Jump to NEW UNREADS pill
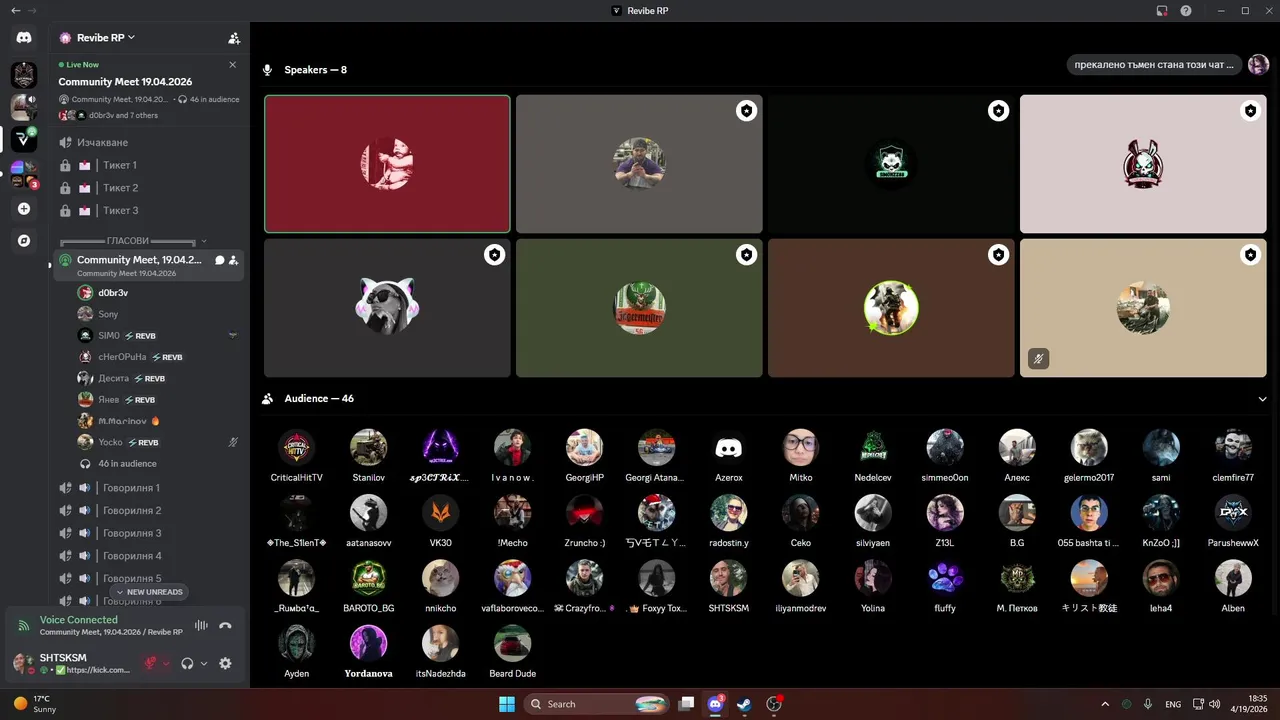 (x=149, y=592)
